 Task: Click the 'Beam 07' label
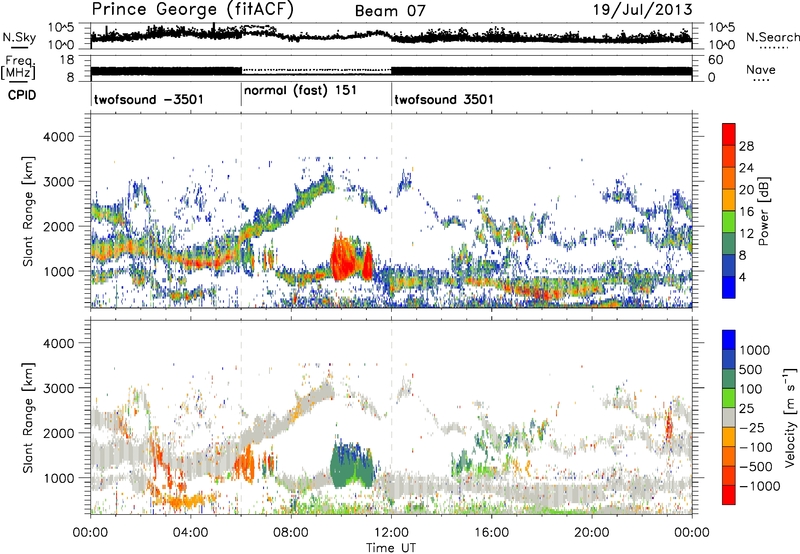[390, 11]
